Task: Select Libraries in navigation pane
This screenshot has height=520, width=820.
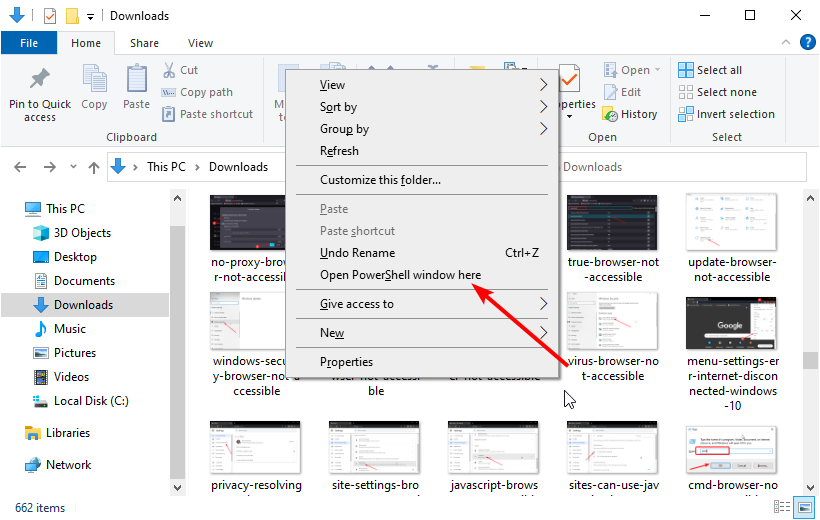Action: coord(57,433)
